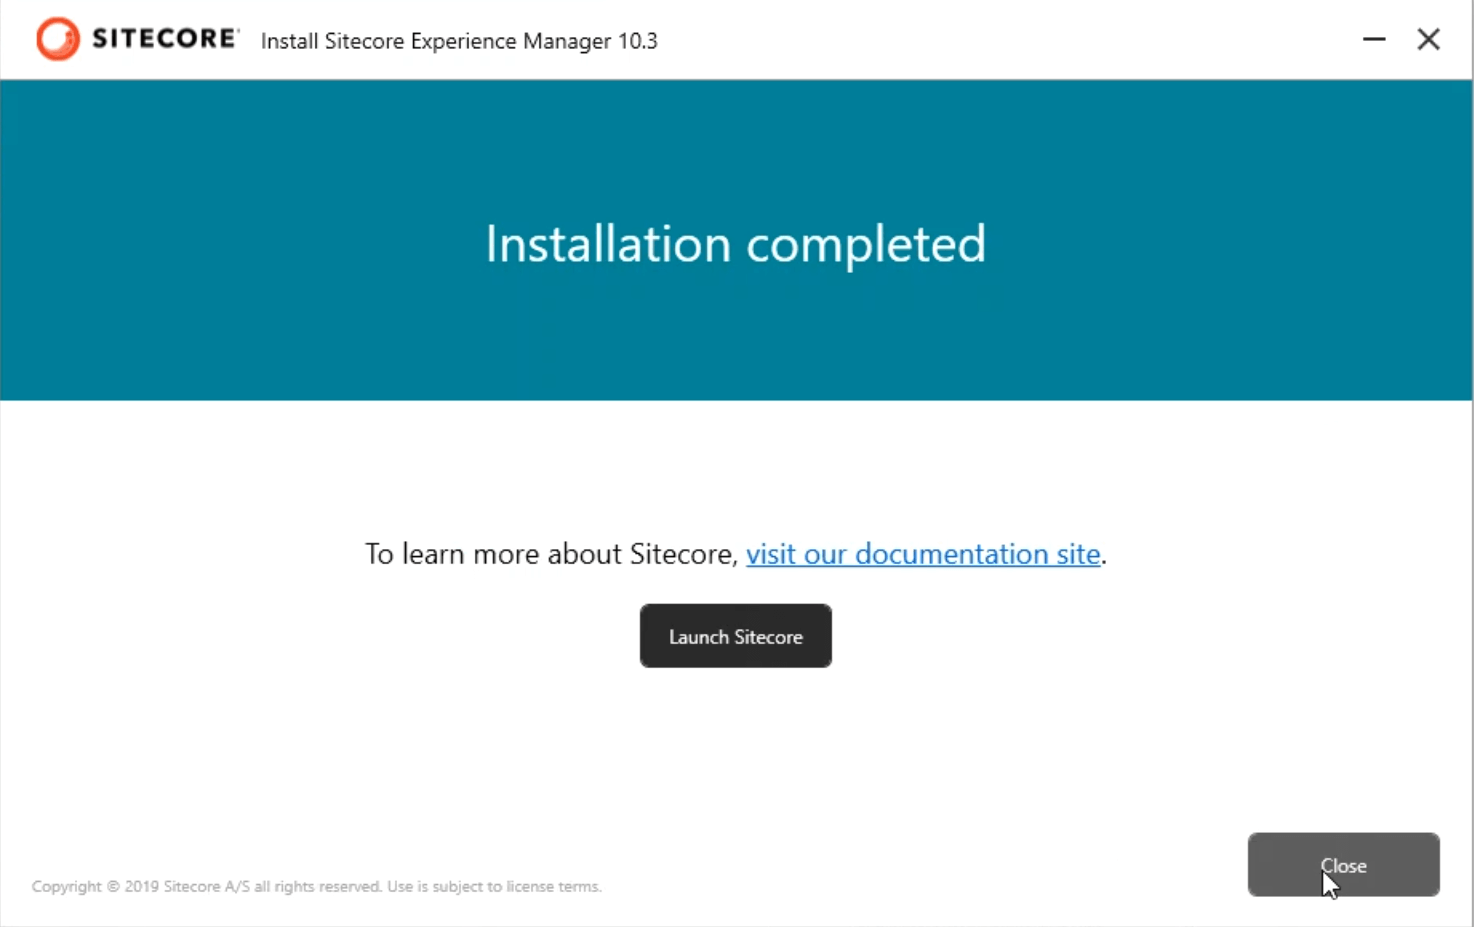This screenshot has height=927, width=1474.
Task: Click the SITECORE wordmark in the header
Action: coord(165,39)
